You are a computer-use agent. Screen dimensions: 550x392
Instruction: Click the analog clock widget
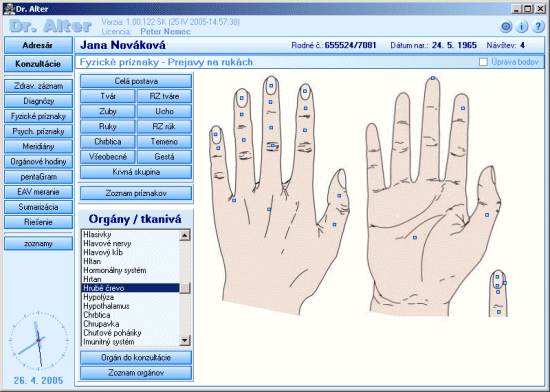[x=38, y=340]
